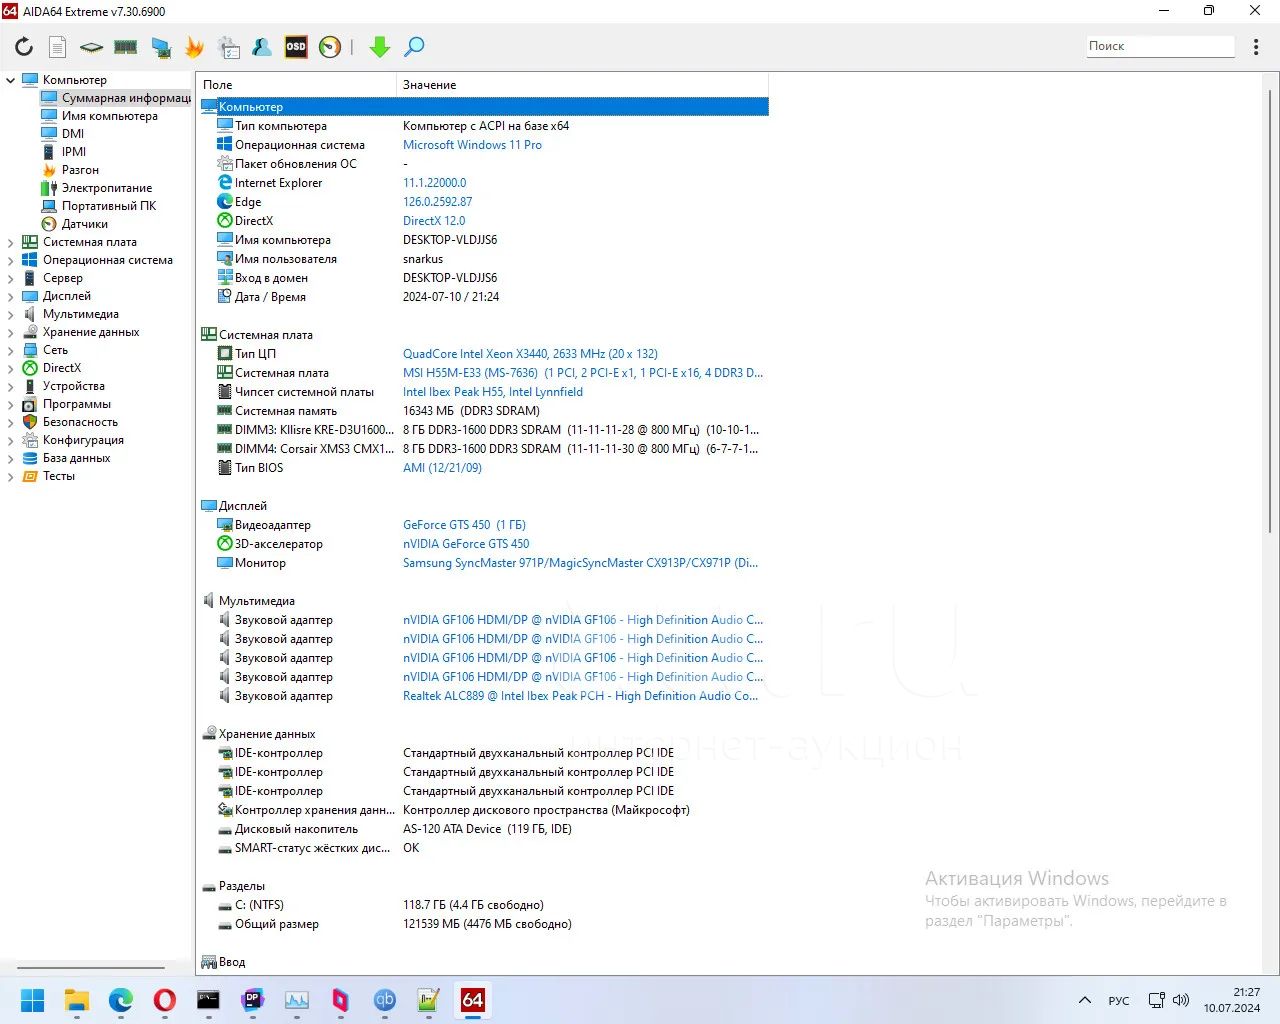
Task: Open File Explorer from taskbar
Action: pyautogui.click(x=76, y=1000)
